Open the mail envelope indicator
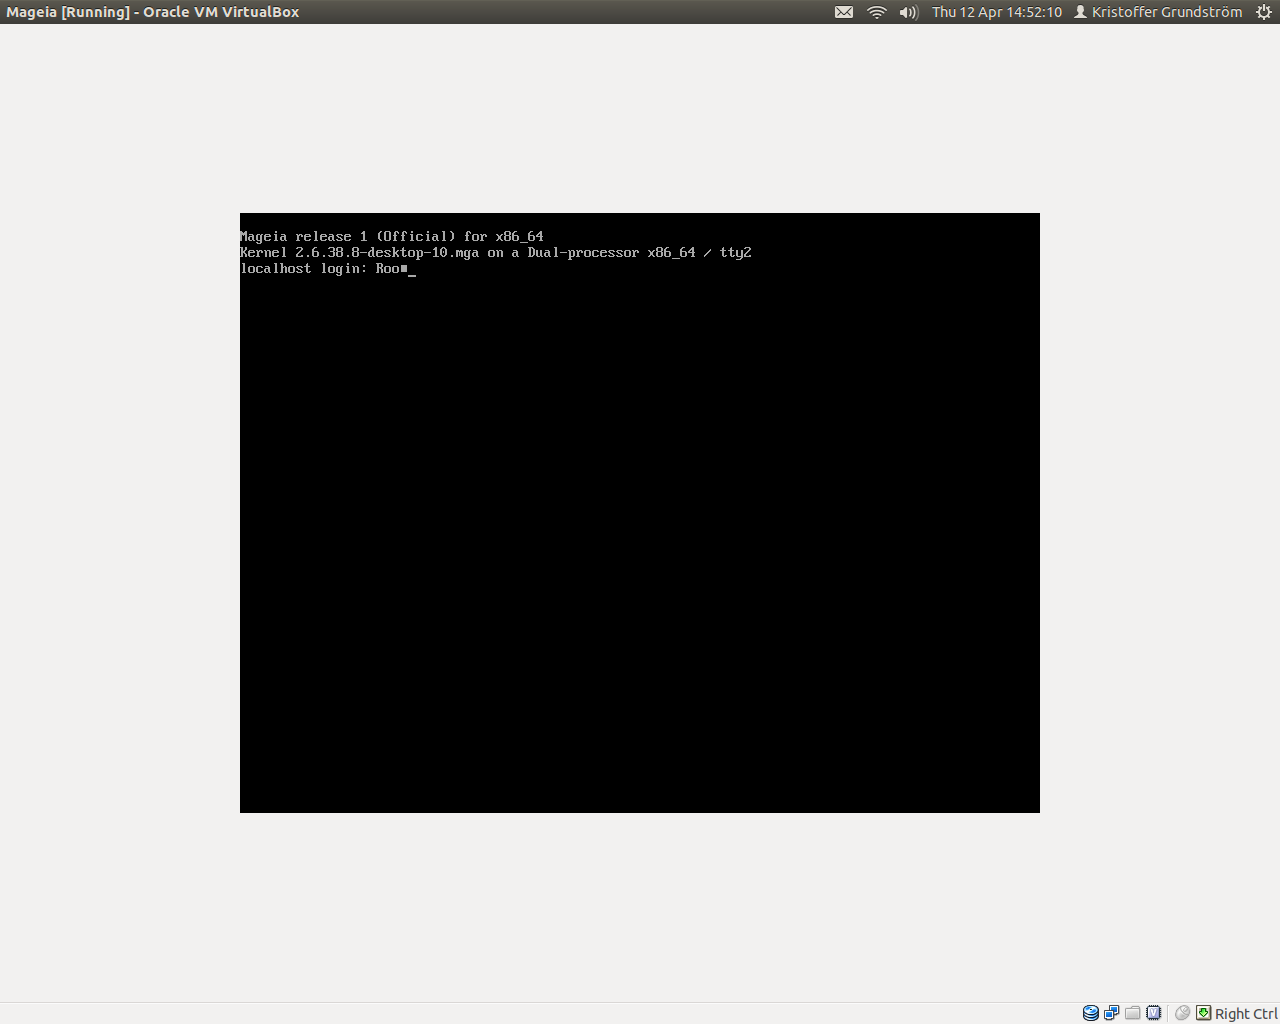This screenshot has height=1024, width=1280. tap(844, 12)
